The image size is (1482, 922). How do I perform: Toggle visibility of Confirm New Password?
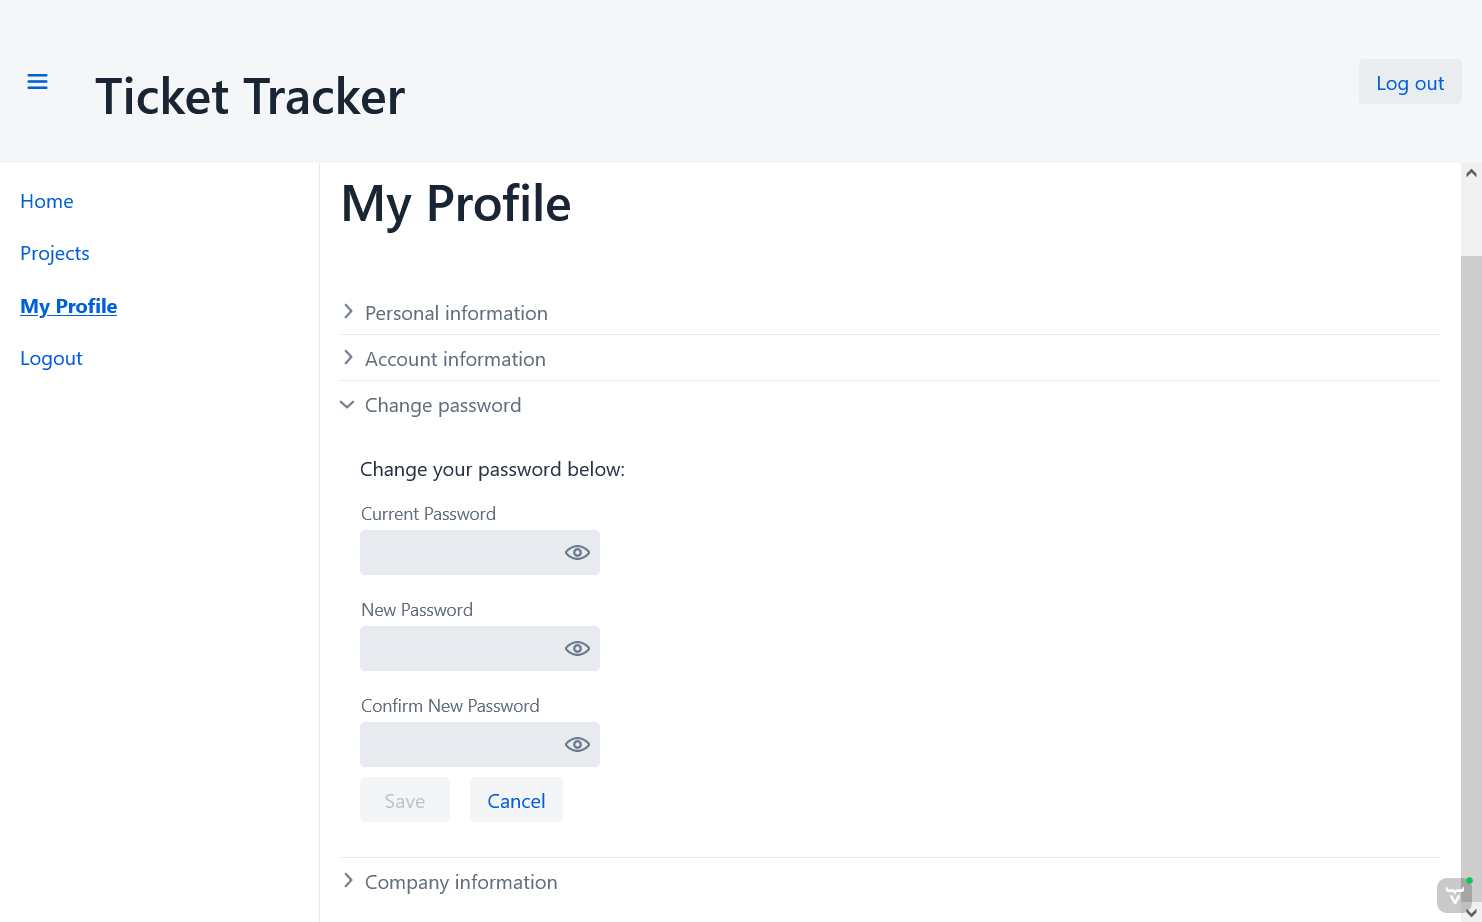[577, 745]
